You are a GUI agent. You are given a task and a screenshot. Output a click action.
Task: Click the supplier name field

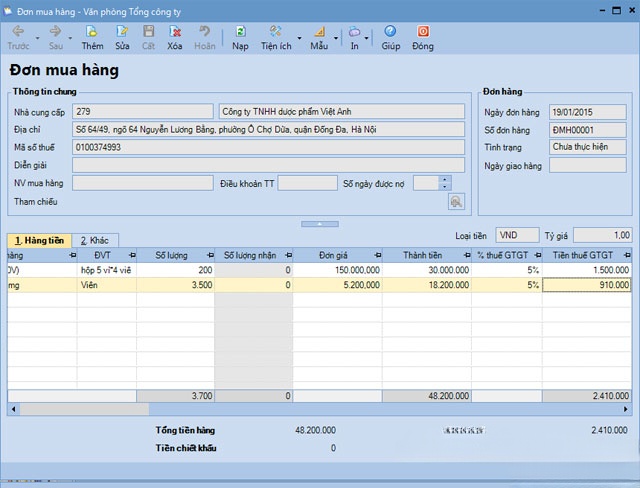(342, 111)
